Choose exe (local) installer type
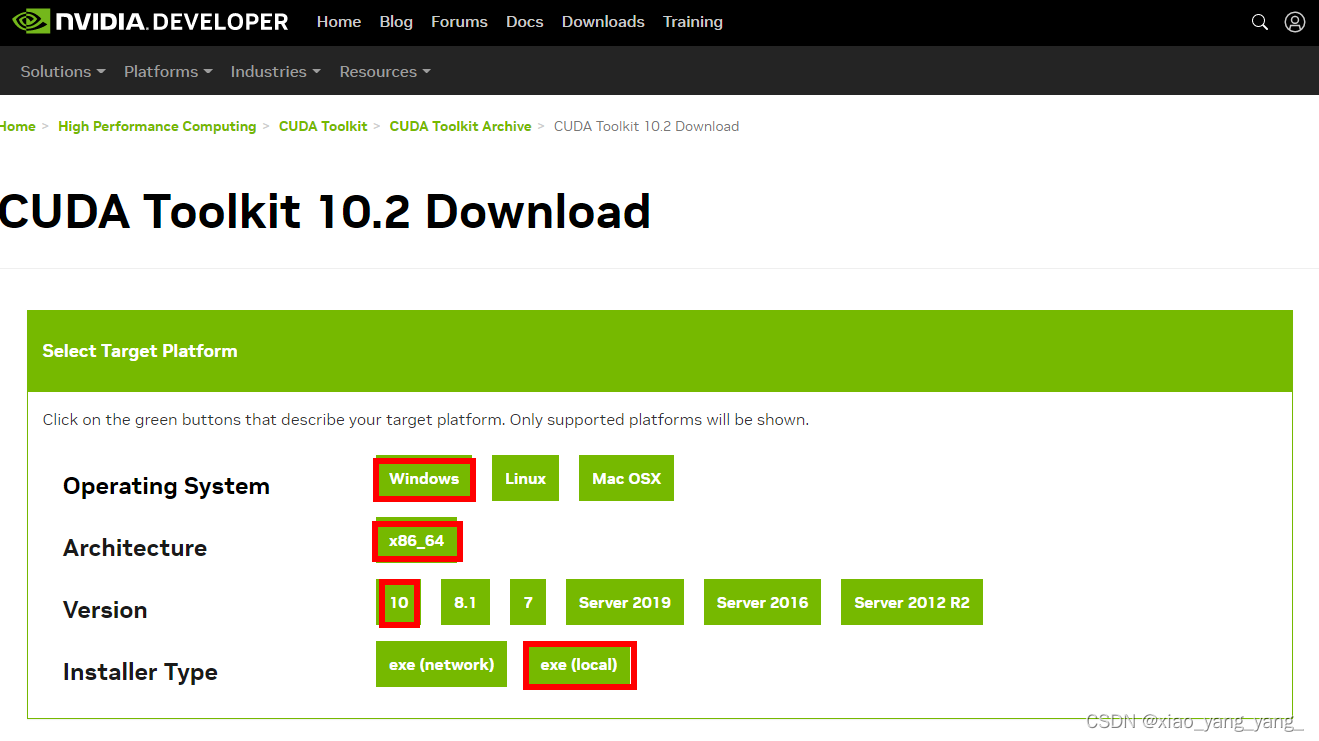Viewport: 1319px width, 741px height. click(579, 665)
